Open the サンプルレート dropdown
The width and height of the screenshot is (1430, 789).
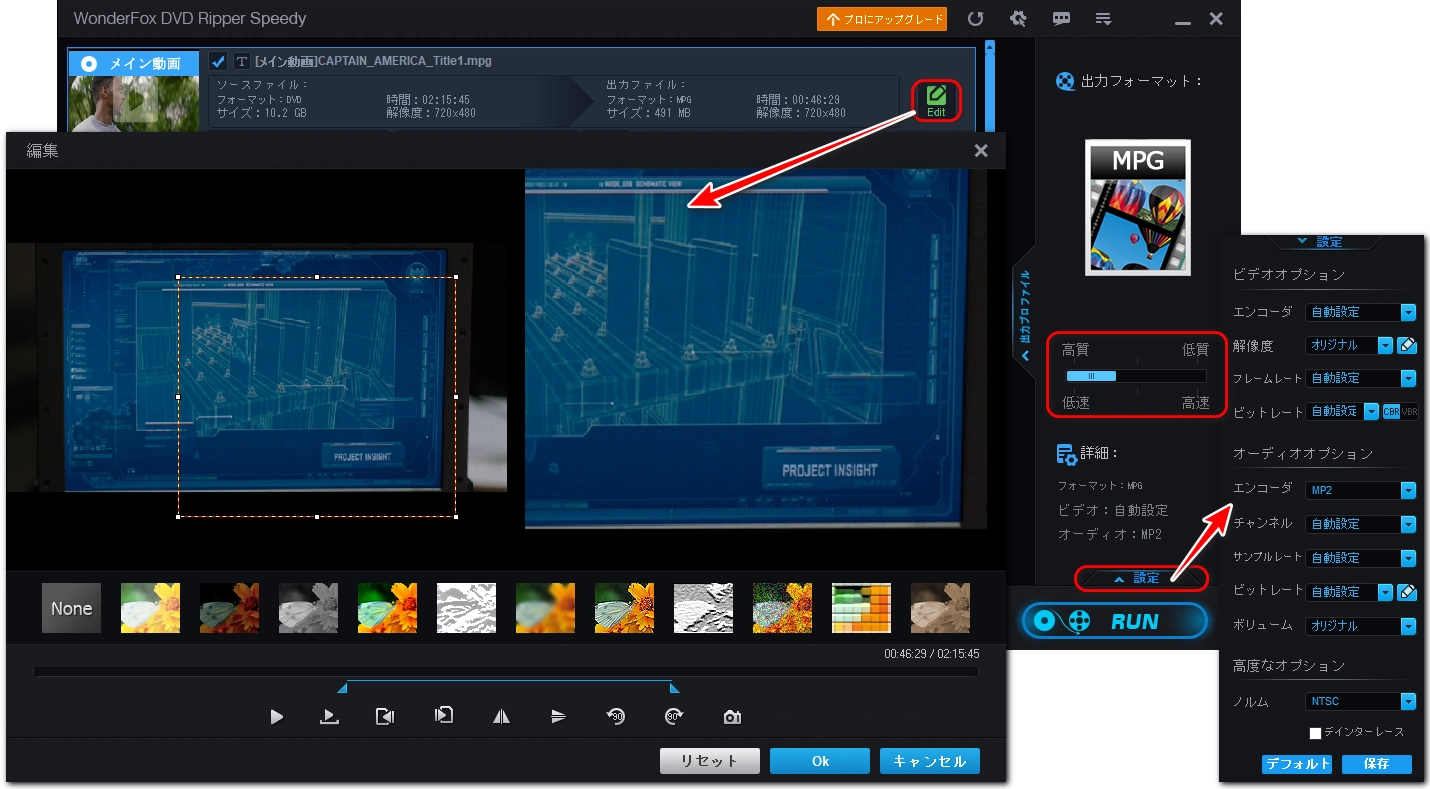pos(1361,558)
